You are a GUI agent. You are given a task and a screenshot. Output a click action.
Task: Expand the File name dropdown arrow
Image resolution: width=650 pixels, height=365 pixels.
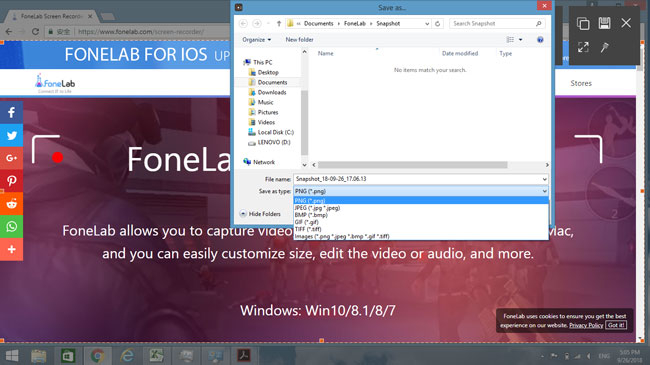pos(544,179)
